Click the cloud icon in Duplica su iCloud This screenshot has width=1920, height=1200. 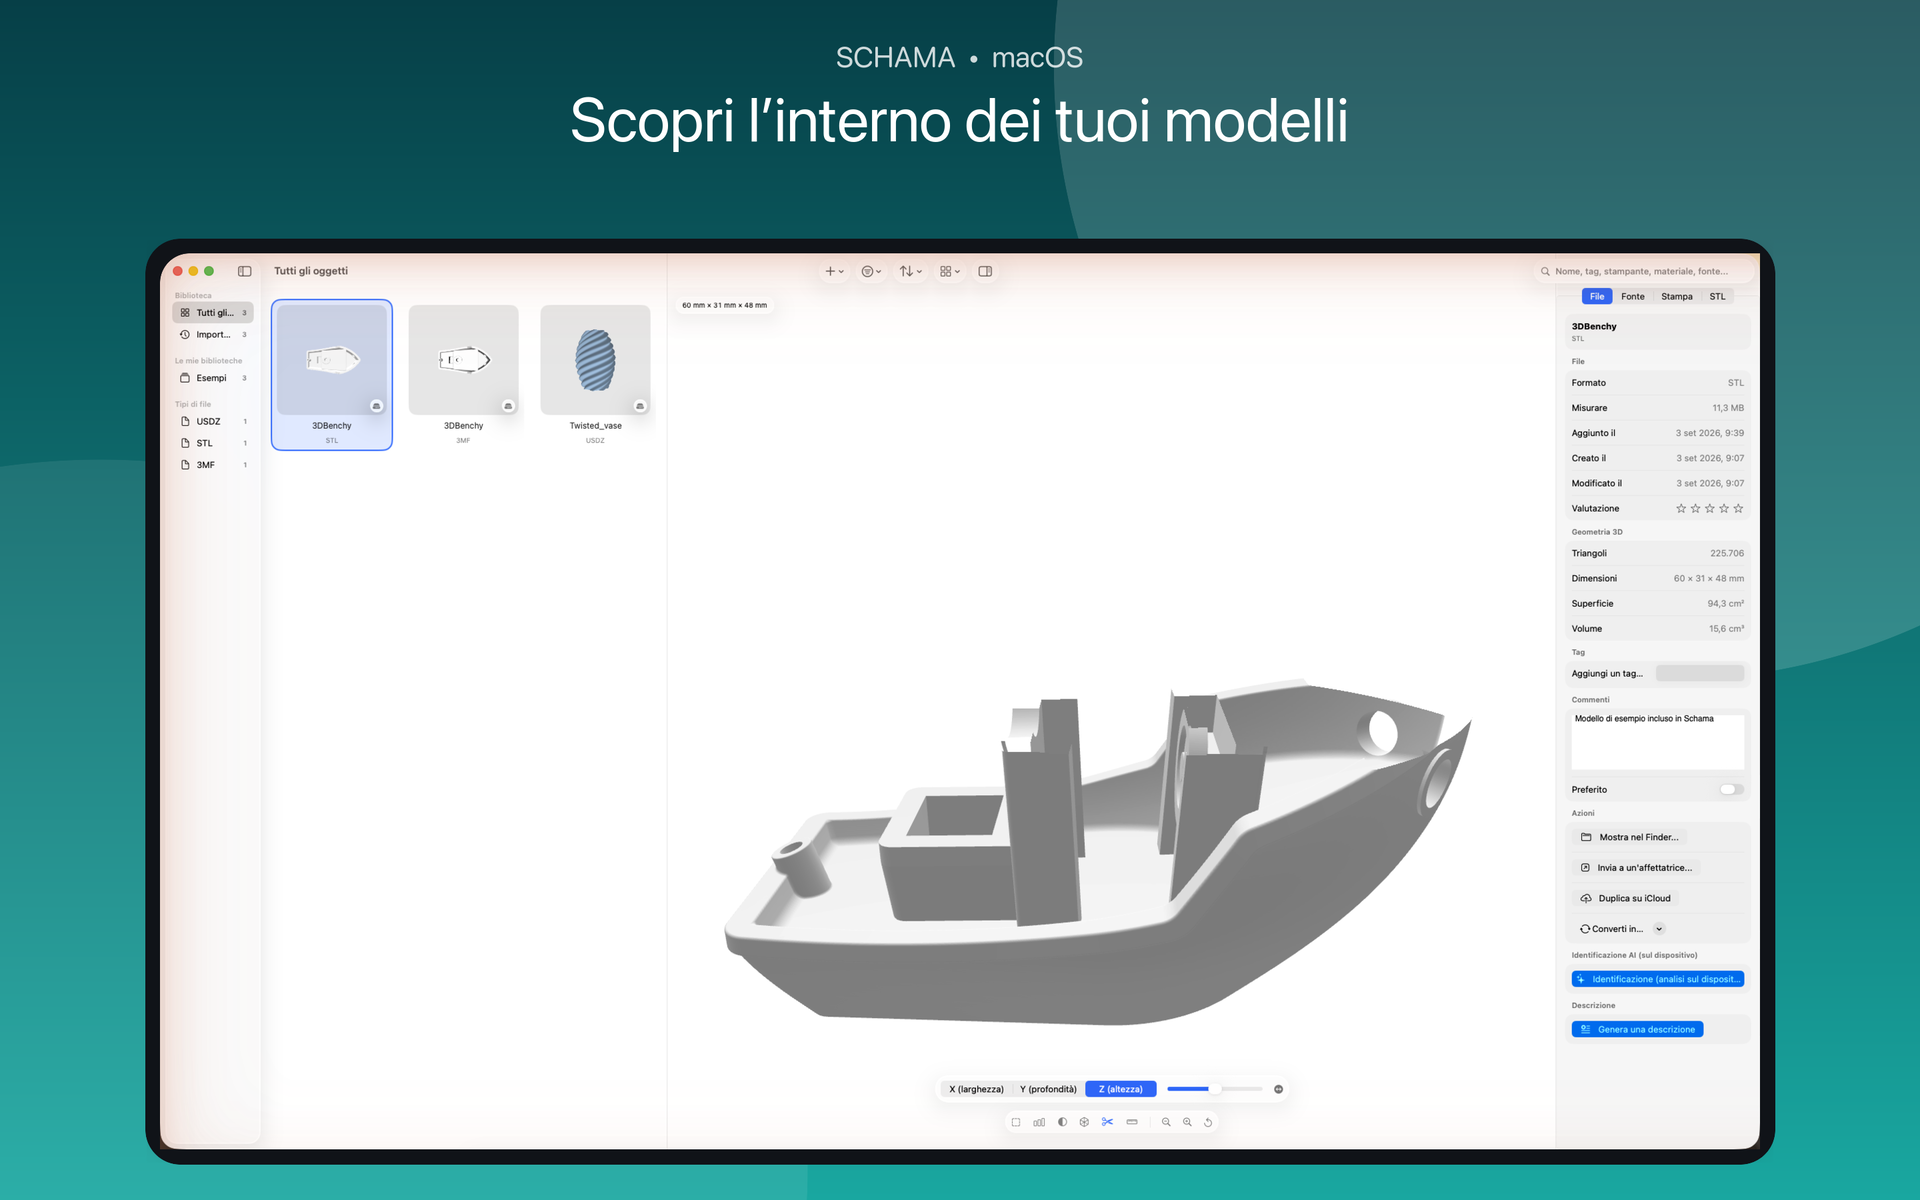(x=1586, y=898)
